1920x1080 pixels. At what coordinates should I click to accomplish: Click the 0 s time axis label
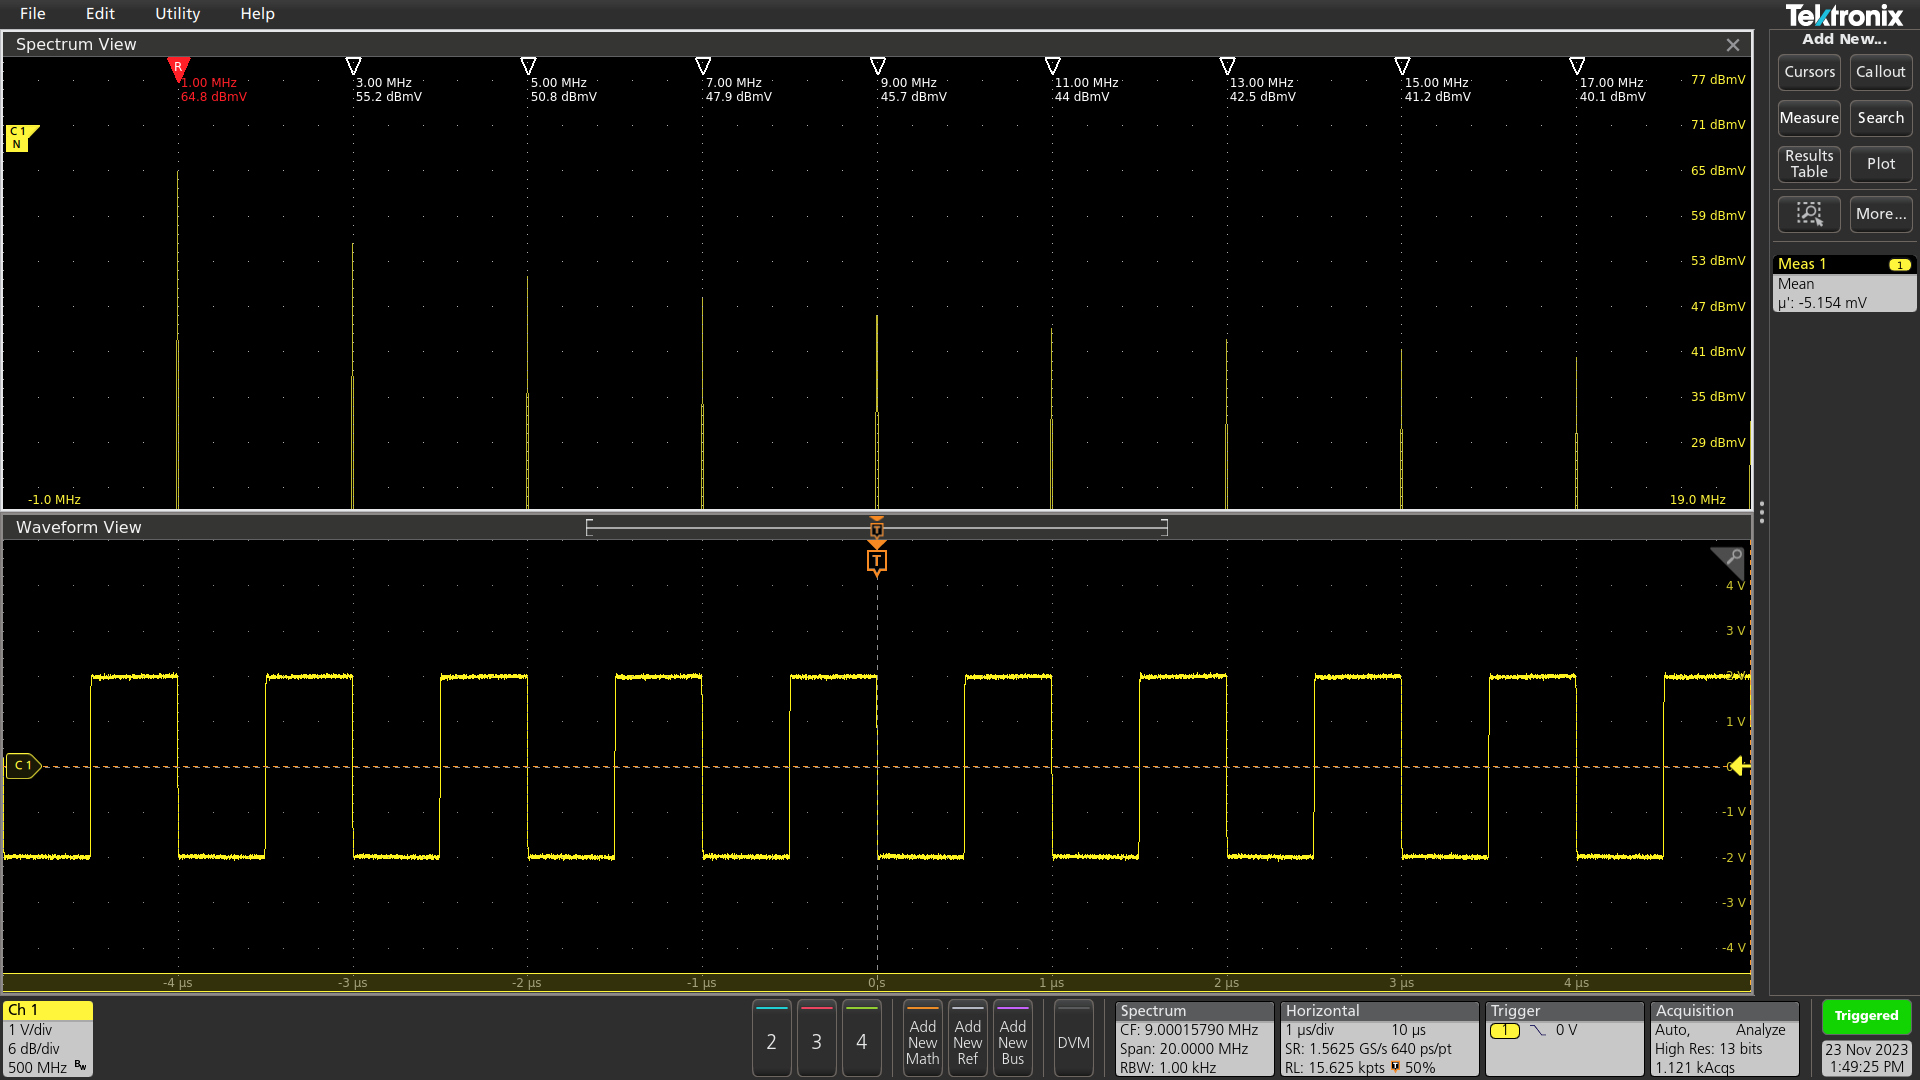[x=877, y=983]
